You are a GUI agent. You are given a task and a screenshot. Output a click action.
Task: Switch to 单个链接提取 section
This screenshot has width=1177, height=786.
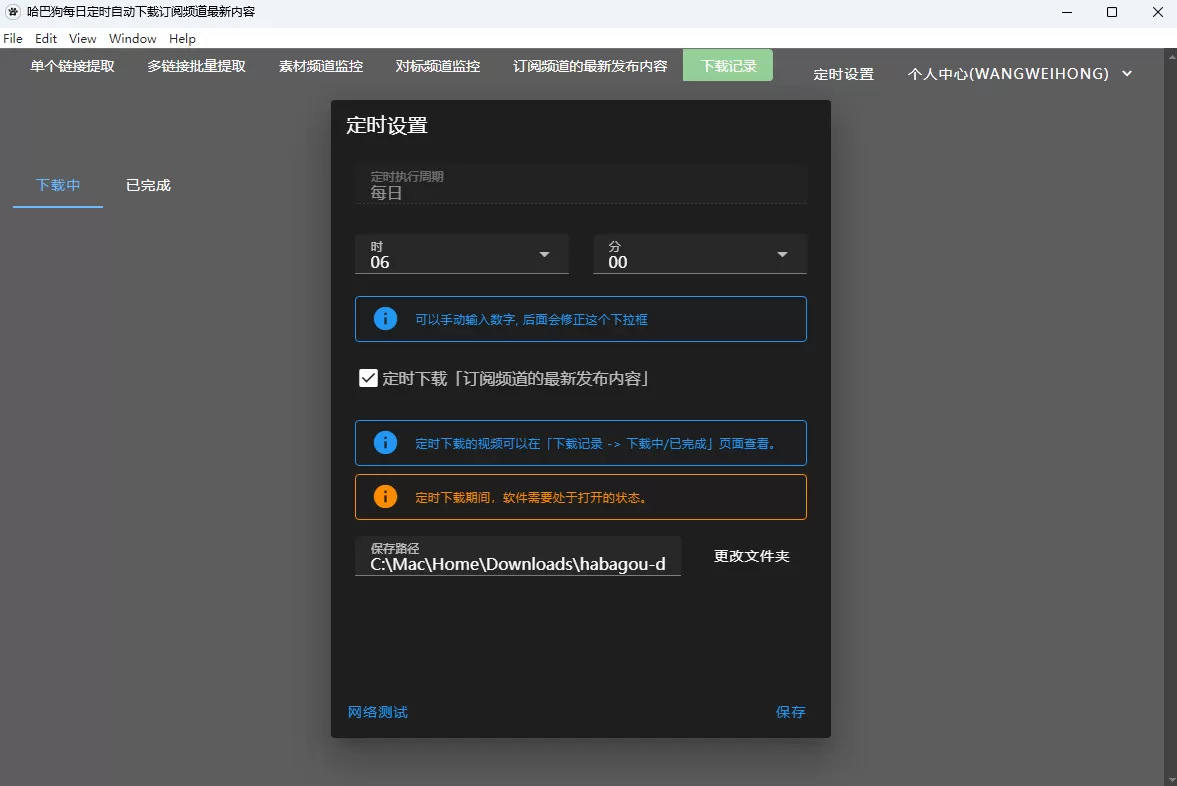coord(71,65)
